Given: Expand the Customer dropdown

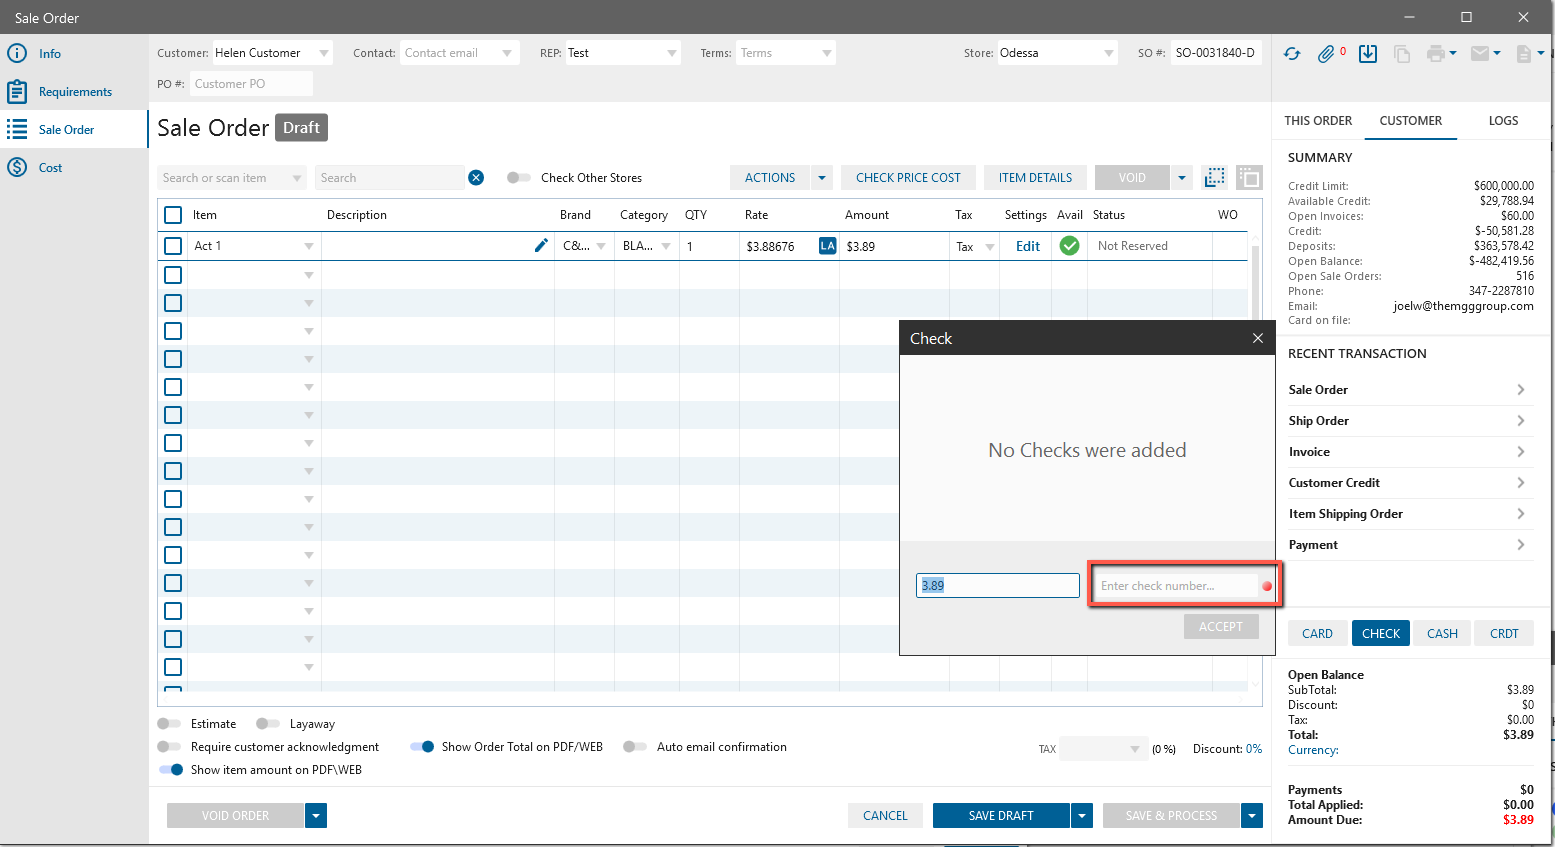Looking at the screenshot, I should (324, 53).
